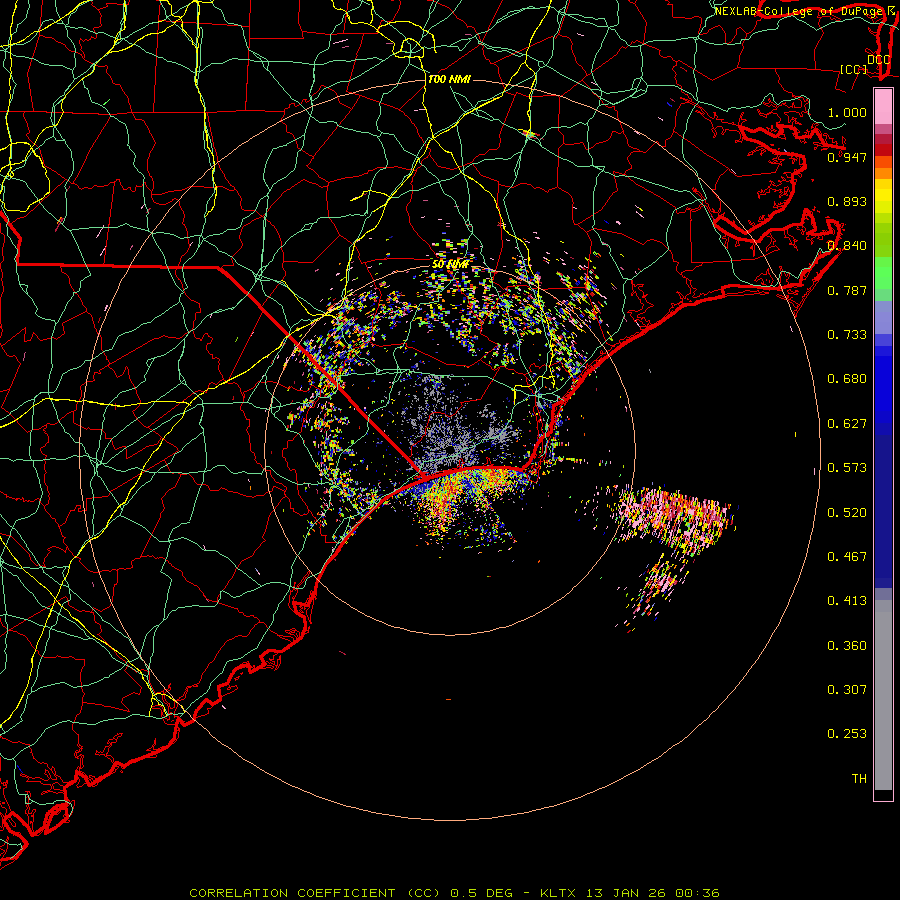Select the 0.253 scale value
900x900 pixels.
847,734
